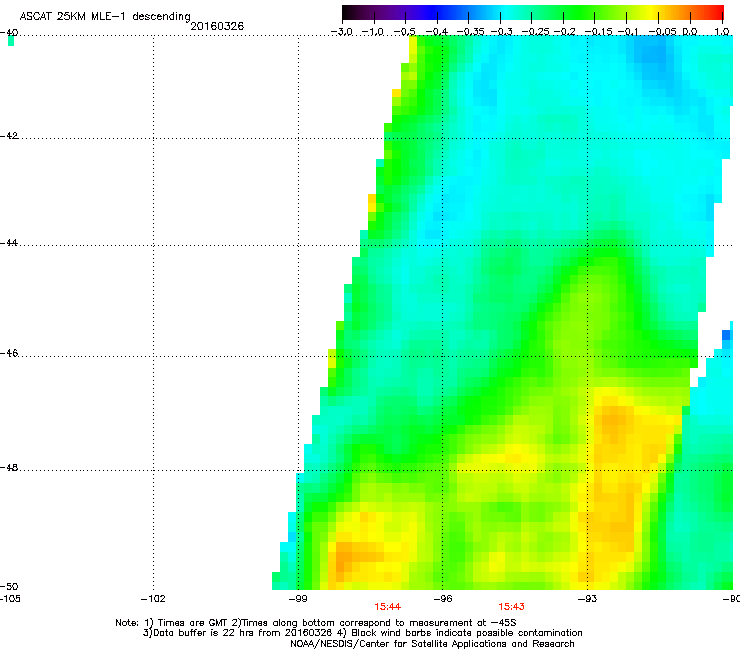Click the colorbar label -1.0
This screenshot has width=740, height=650.
pos(373,32)
